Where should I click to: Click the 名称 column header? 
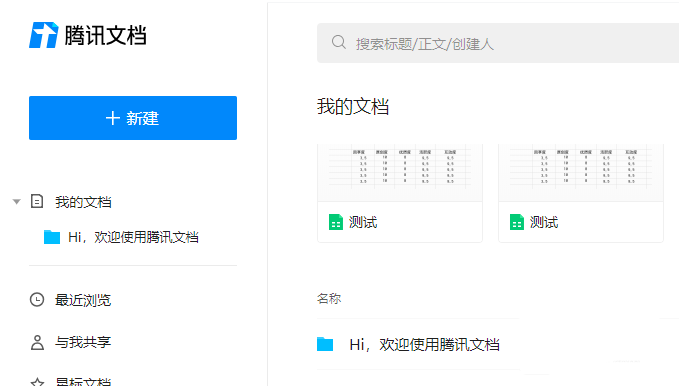329,298
